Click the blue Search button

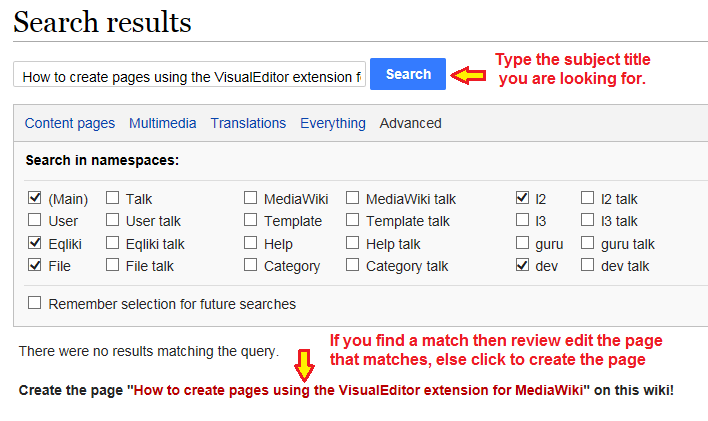click(x=408, y=74)
